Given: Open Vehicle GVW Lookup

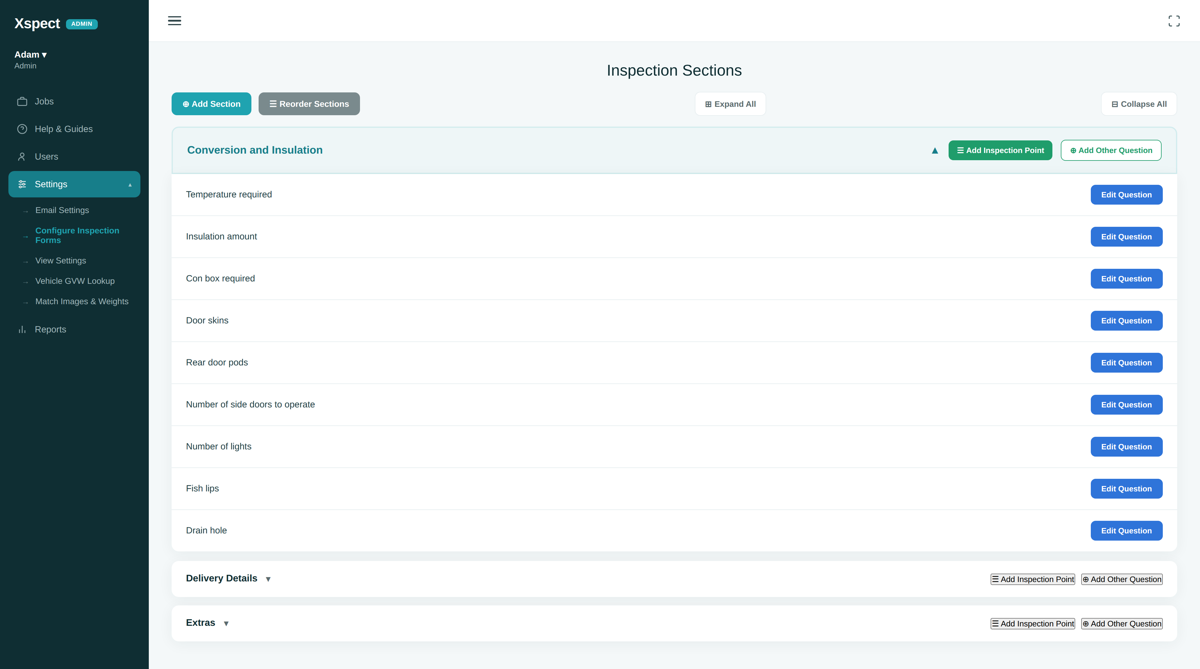Looking at the screenshot, I should pos(75,281).
